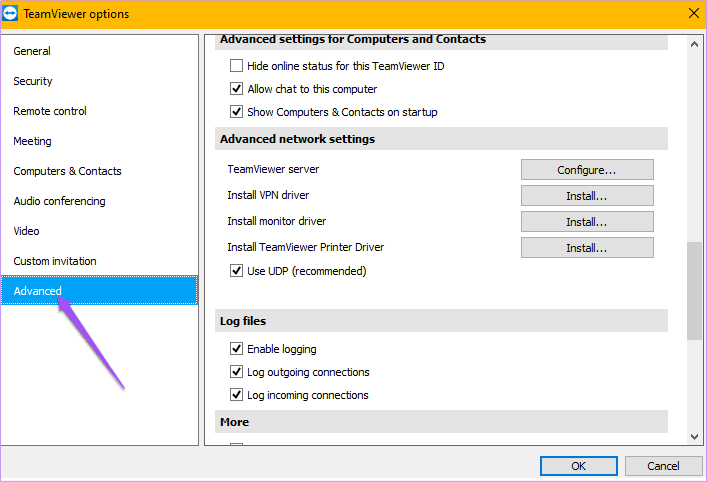The image size is (707, 482).
Task: Click Configure button for TeamViewer server
Action: point(587,170)
